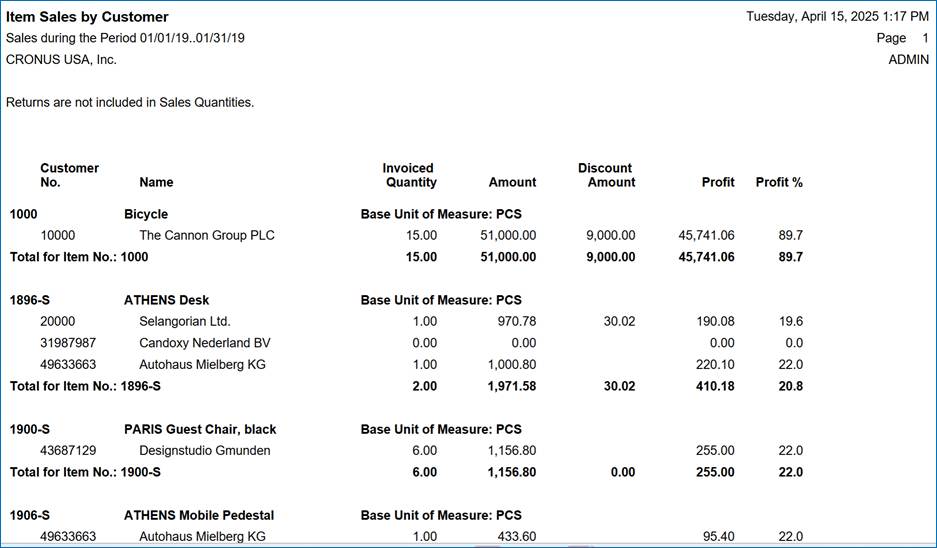Viewport: 937px width, 548px height.
Task: Click the 45,741.06 profit value for customer 10000
Action: point(699,235)
